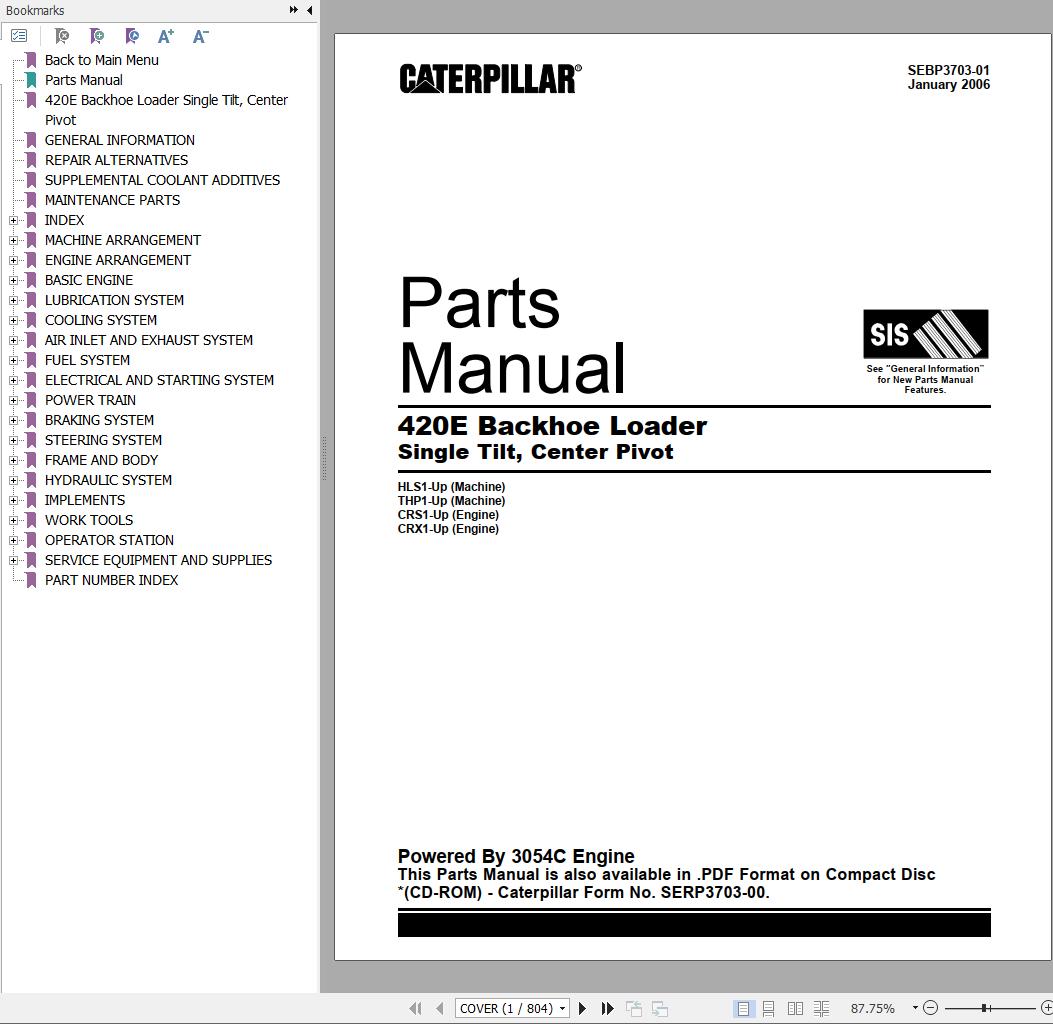The image size is (1053, 1024).
Task: Toggle zoom out with the minus icon
Action: (x=929, y=1008)
